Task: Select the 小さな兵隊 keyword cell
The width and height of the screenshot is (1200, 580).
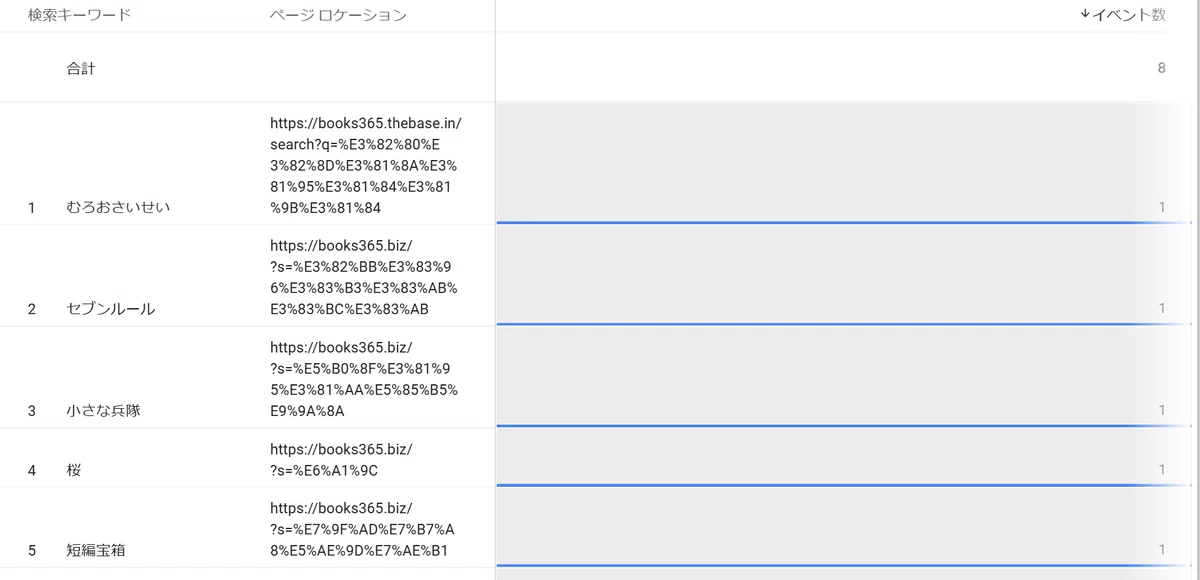Action: pyautogui.click(x=102, y=410)
